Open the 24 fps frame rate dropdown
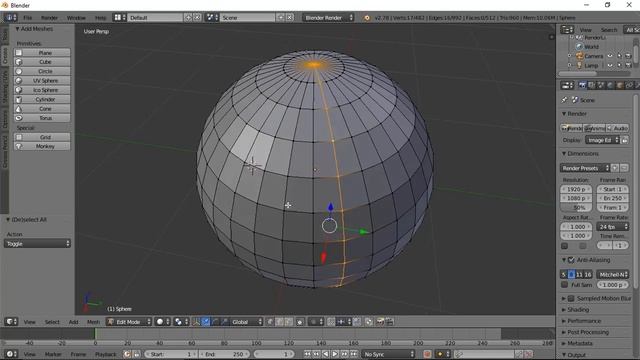The width and height of the screenshot is (640, 360). coord(613,227)
